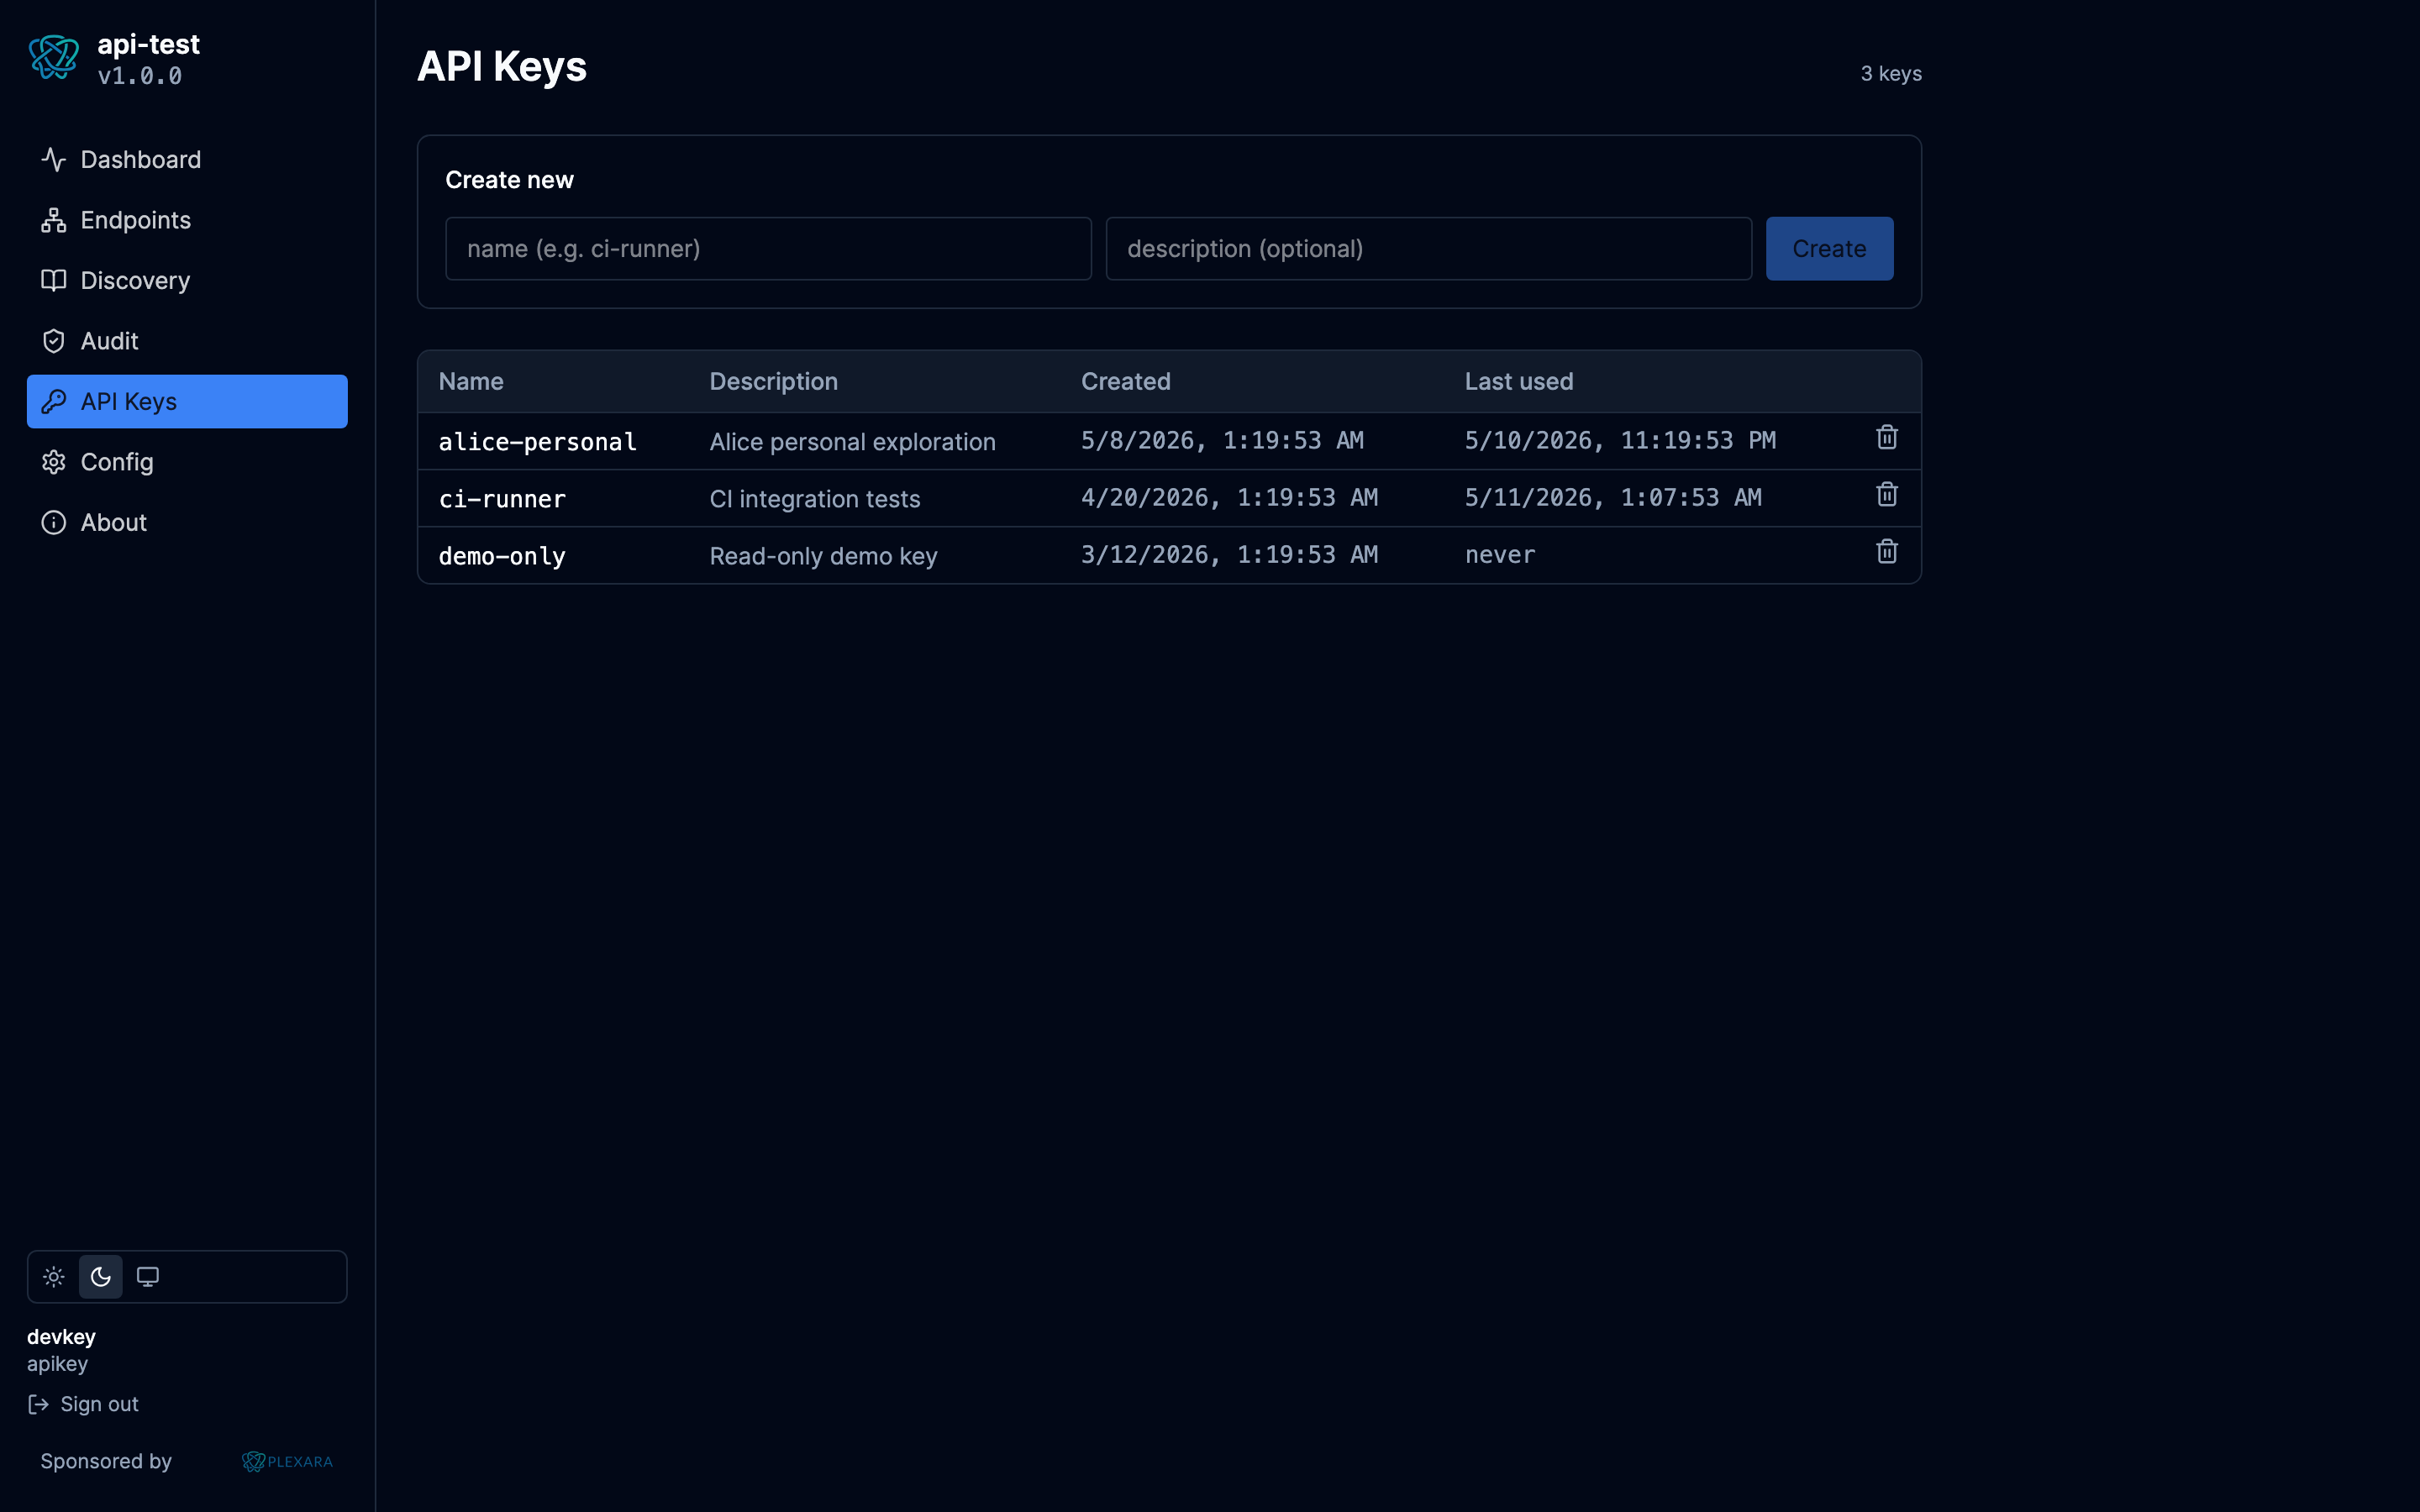Viewport: 2420px width, 1512px height.
Task: Switch to light theme
Action: (54, 1277)
